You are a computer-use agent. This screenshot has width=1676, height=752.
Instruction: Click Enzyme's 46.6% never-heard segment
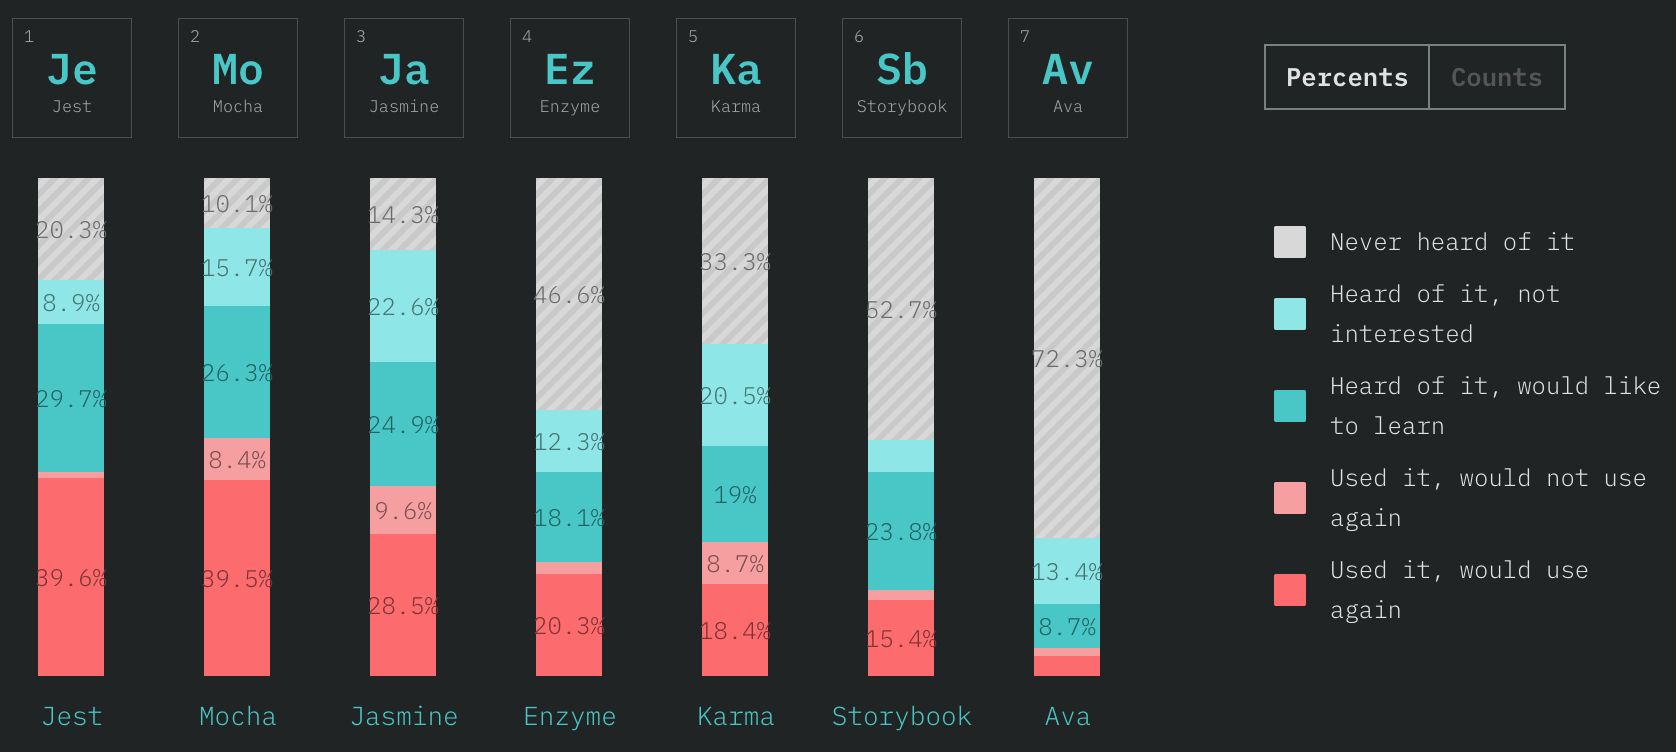coord(569,294)
